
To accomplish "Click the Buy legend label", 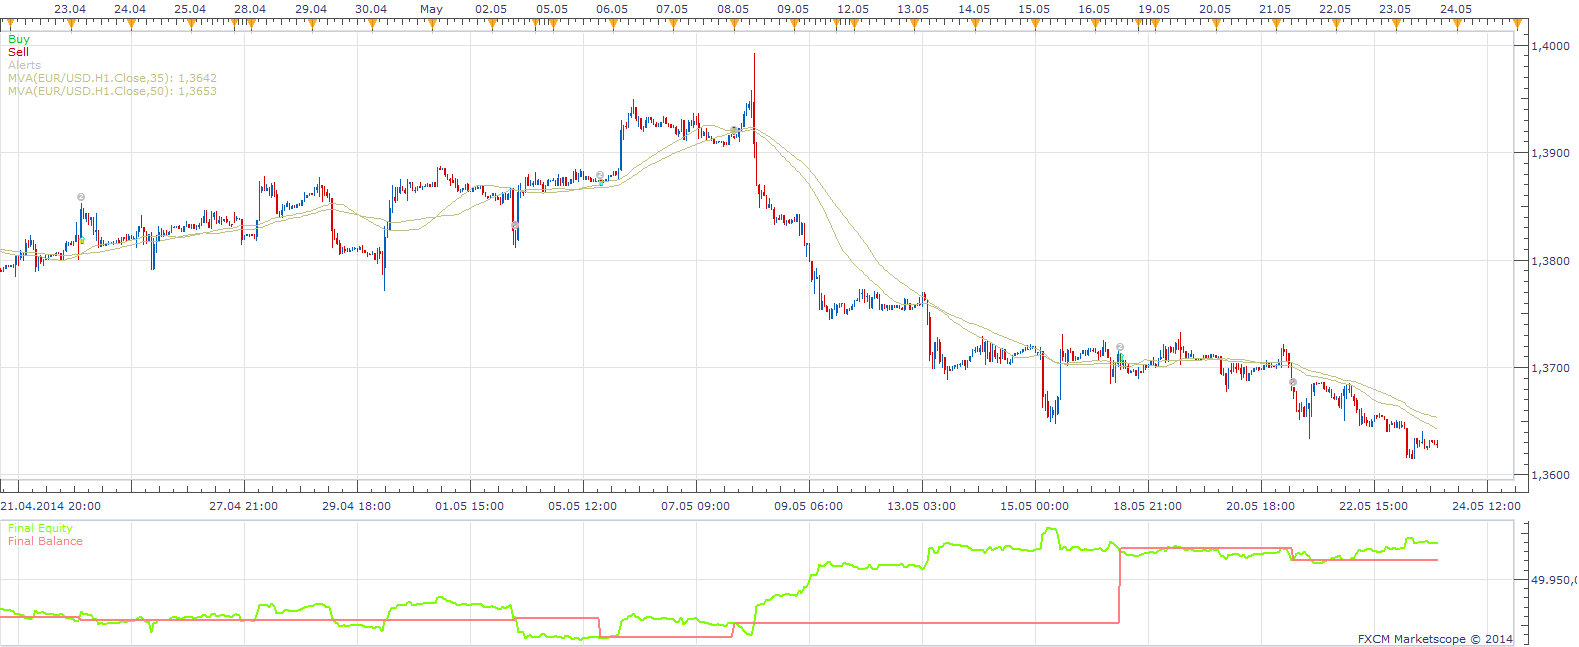I will coord(19,39).
